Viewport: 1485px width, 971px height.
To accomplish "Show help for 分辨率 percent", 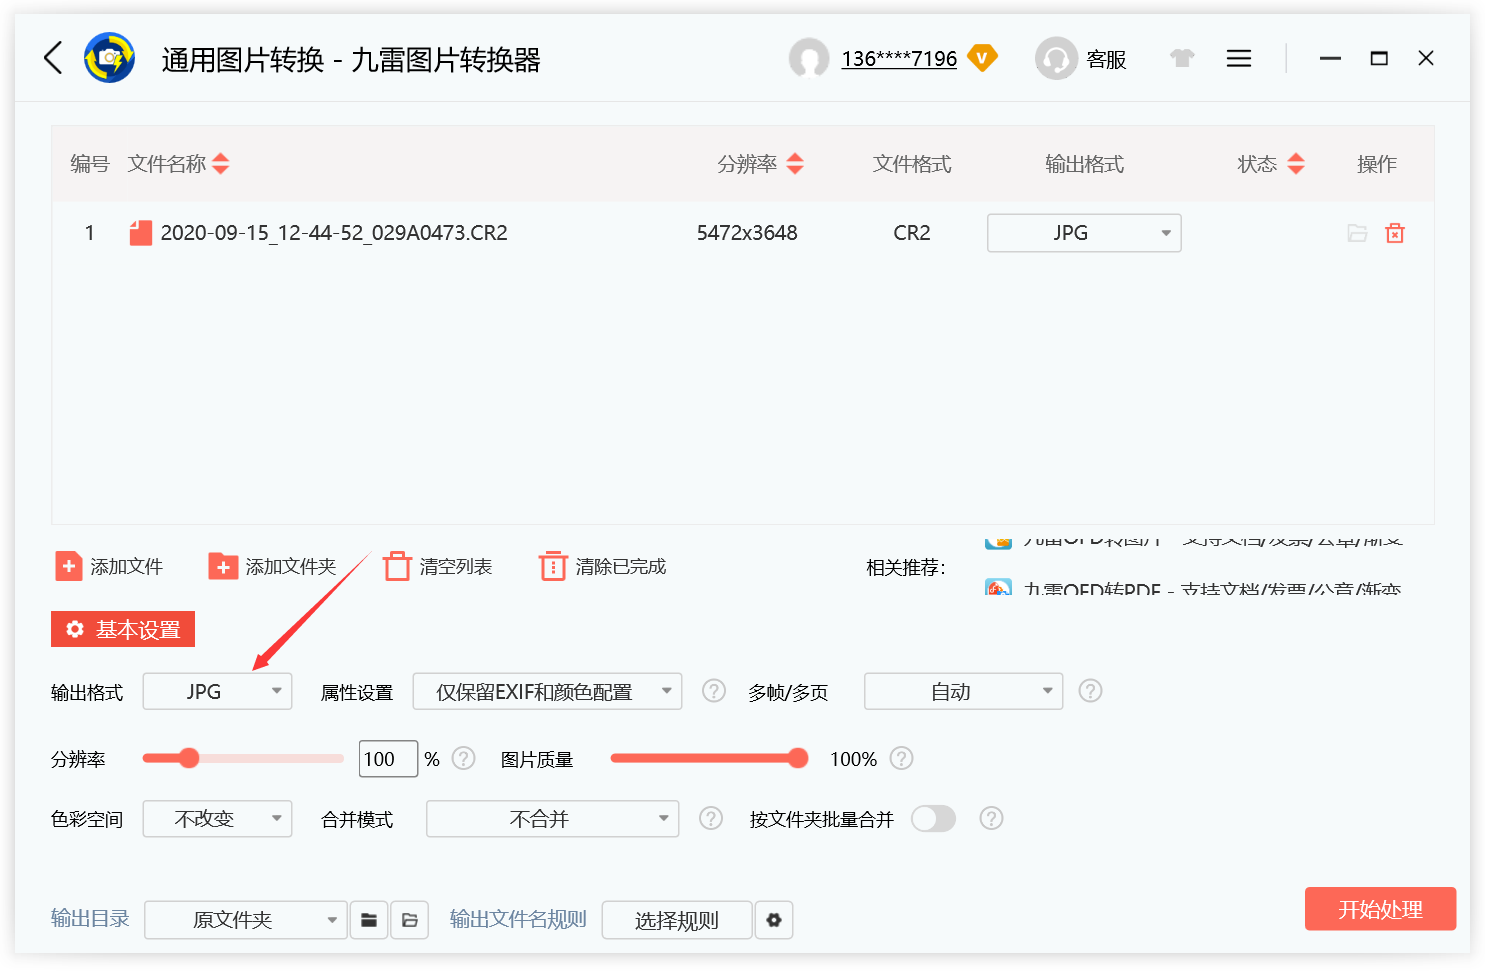I will click(464, 758).
